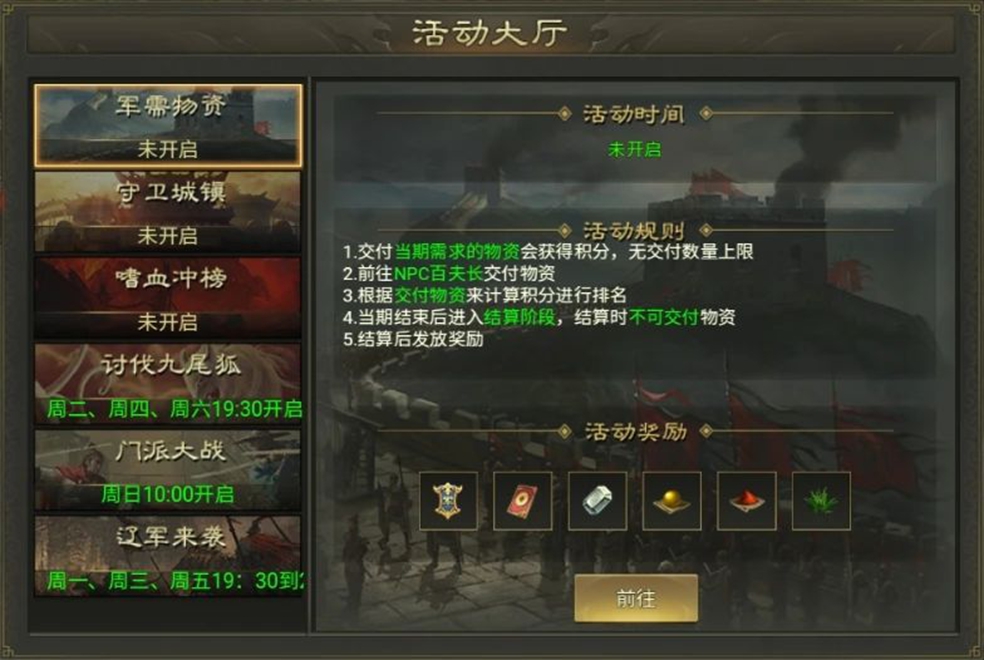Image resolution: width=984 pixels, height=660 pixels.
Task: Click the 活动规则 section heading
Action: click(634, 231)
